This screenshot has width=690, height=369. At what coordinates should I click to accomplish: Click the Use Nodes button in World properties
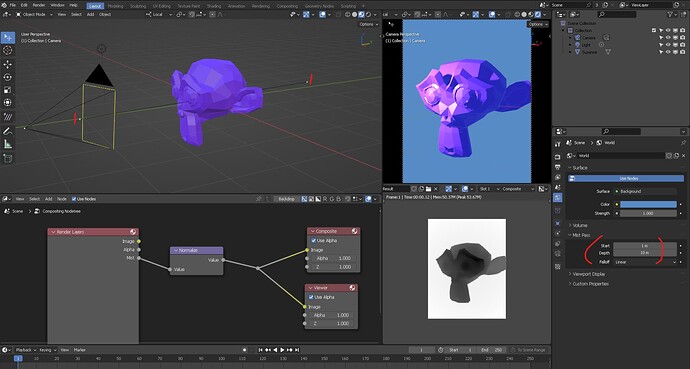pos(626,179)
